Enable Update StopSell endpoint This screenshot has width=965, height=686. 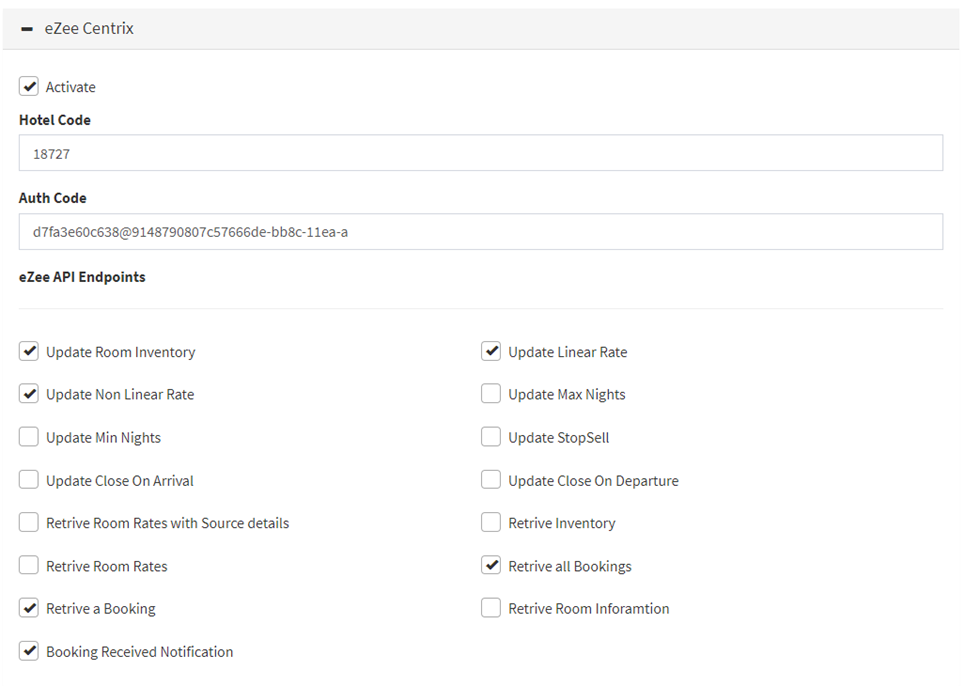[491, 437]
